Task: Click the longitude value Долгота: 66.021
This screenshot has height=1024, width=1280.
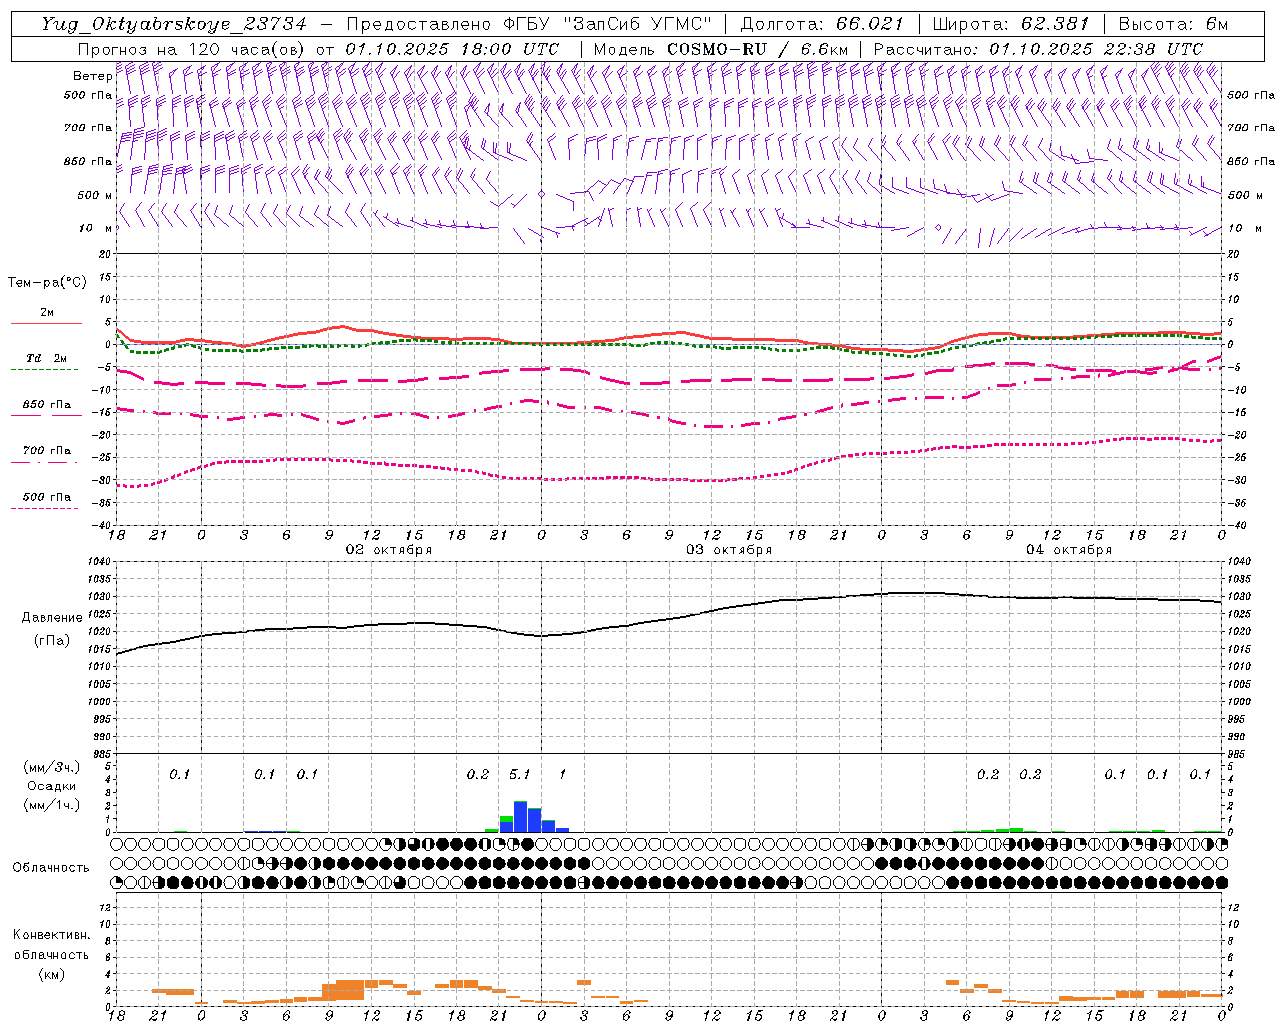Action: click(822, 24)
